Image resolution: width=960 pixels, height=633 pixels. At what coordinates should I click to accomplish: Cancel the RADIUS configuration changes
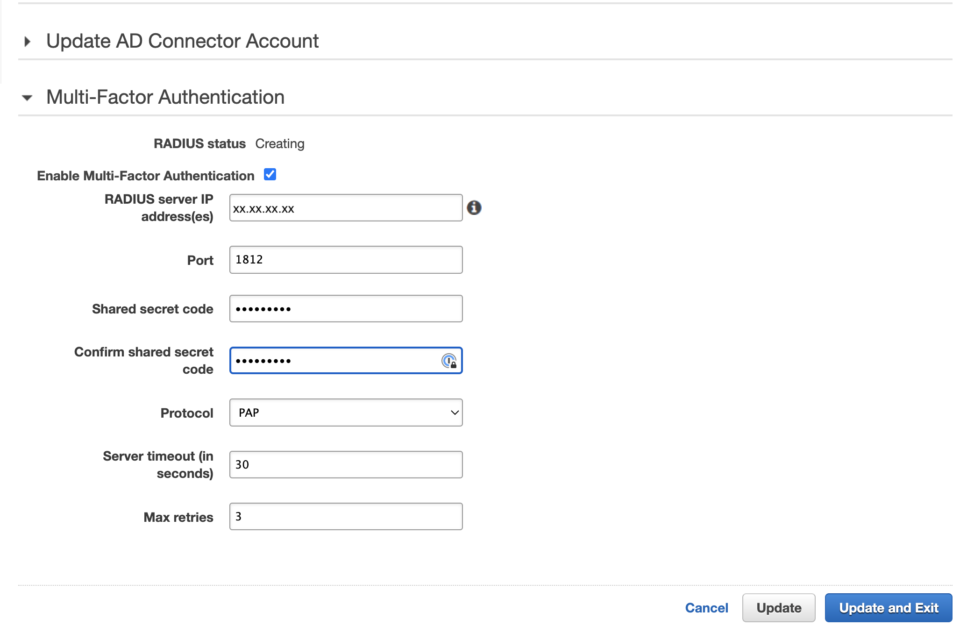tap(706, 607)
